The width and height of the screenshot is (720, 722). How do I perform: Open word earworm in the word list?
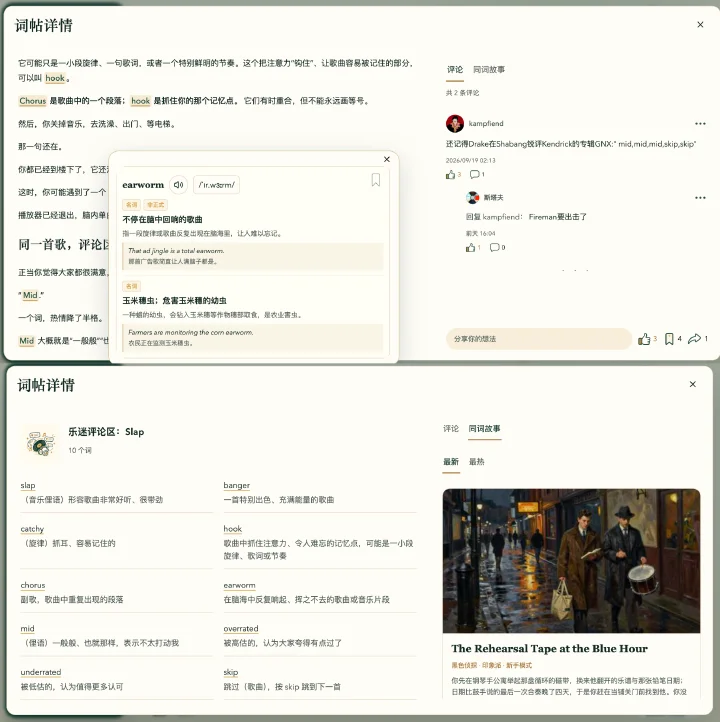click(x=239, y=585)
